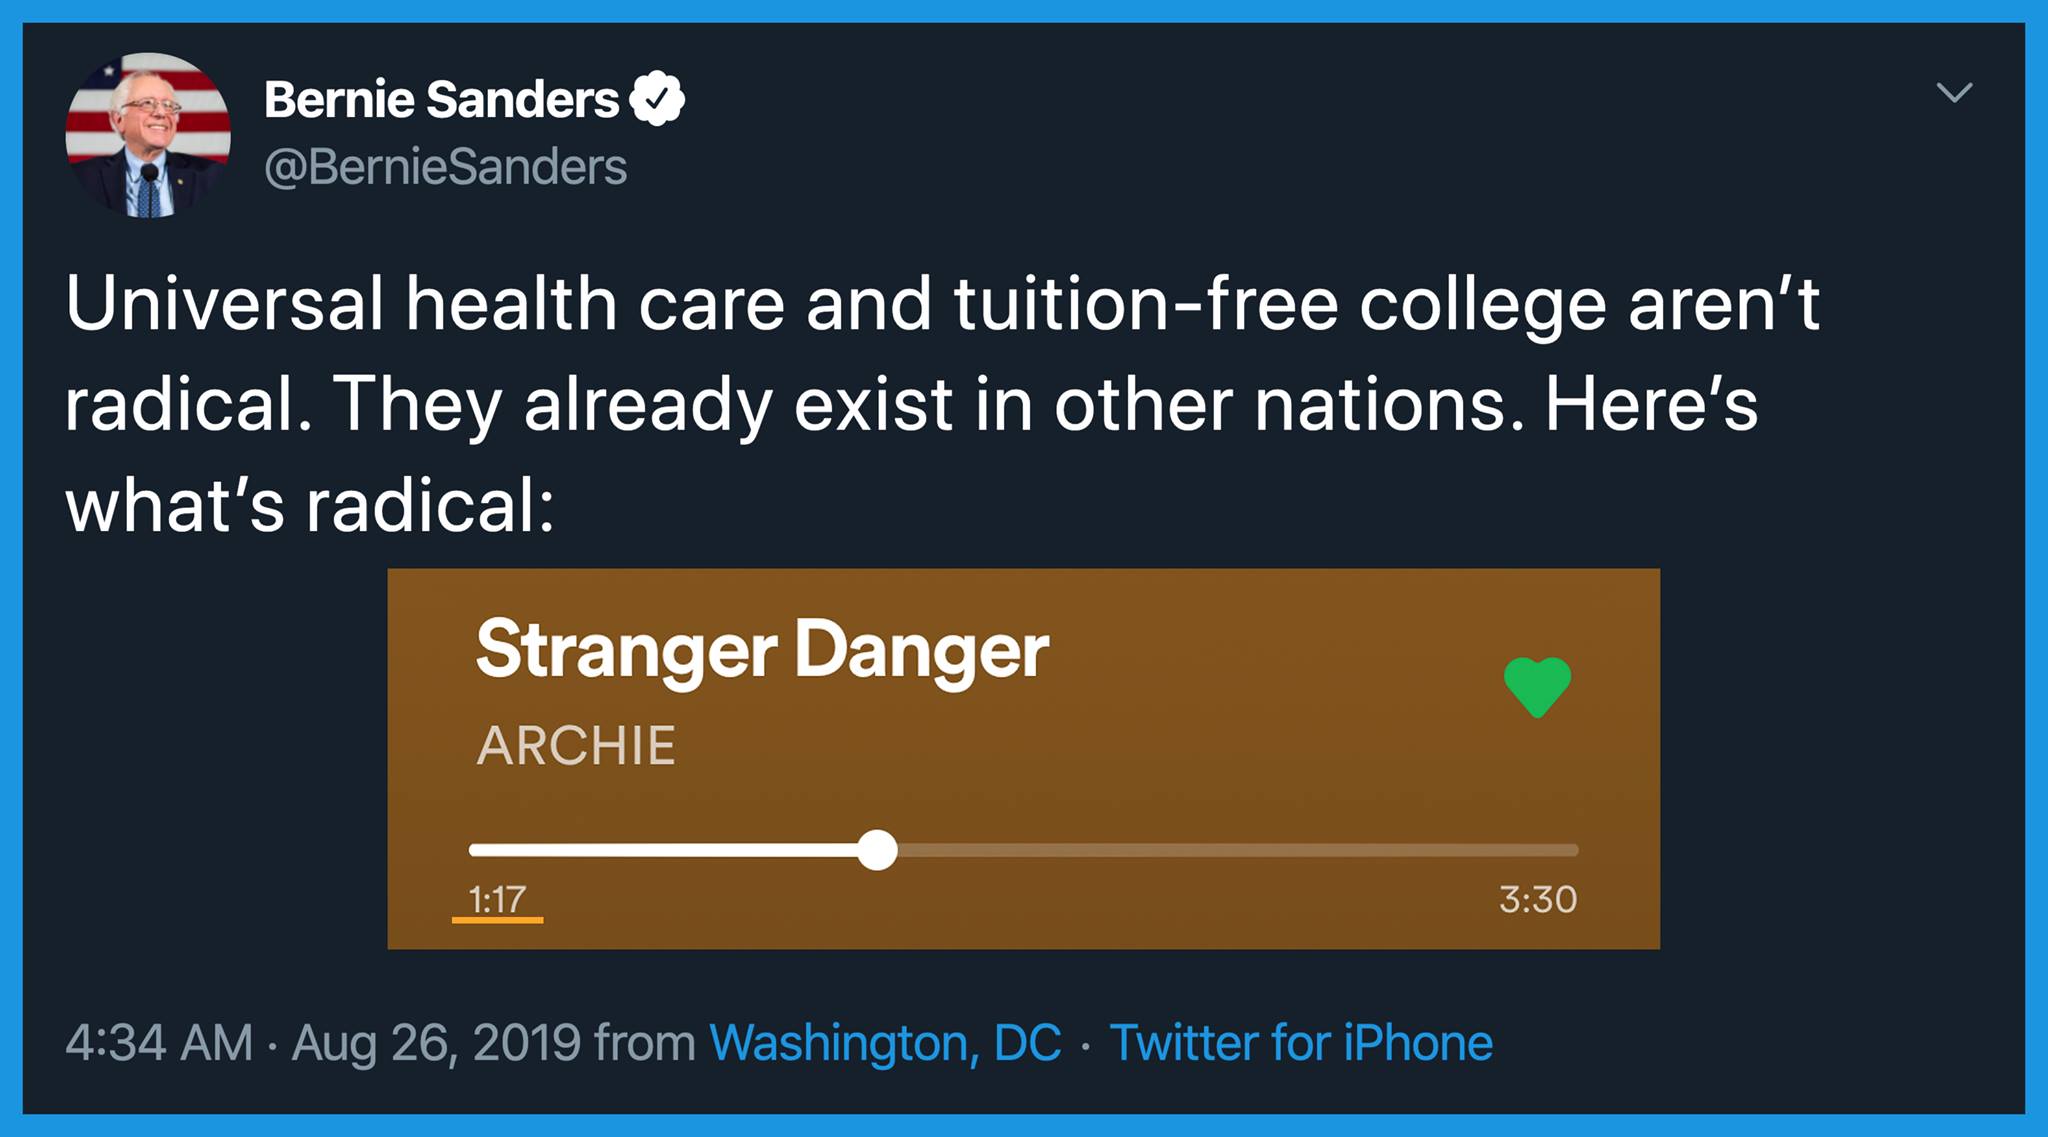Open the @BernieSanders handle link
The height and width of the screenshot is (1137, 2048).
coord(445,167)
